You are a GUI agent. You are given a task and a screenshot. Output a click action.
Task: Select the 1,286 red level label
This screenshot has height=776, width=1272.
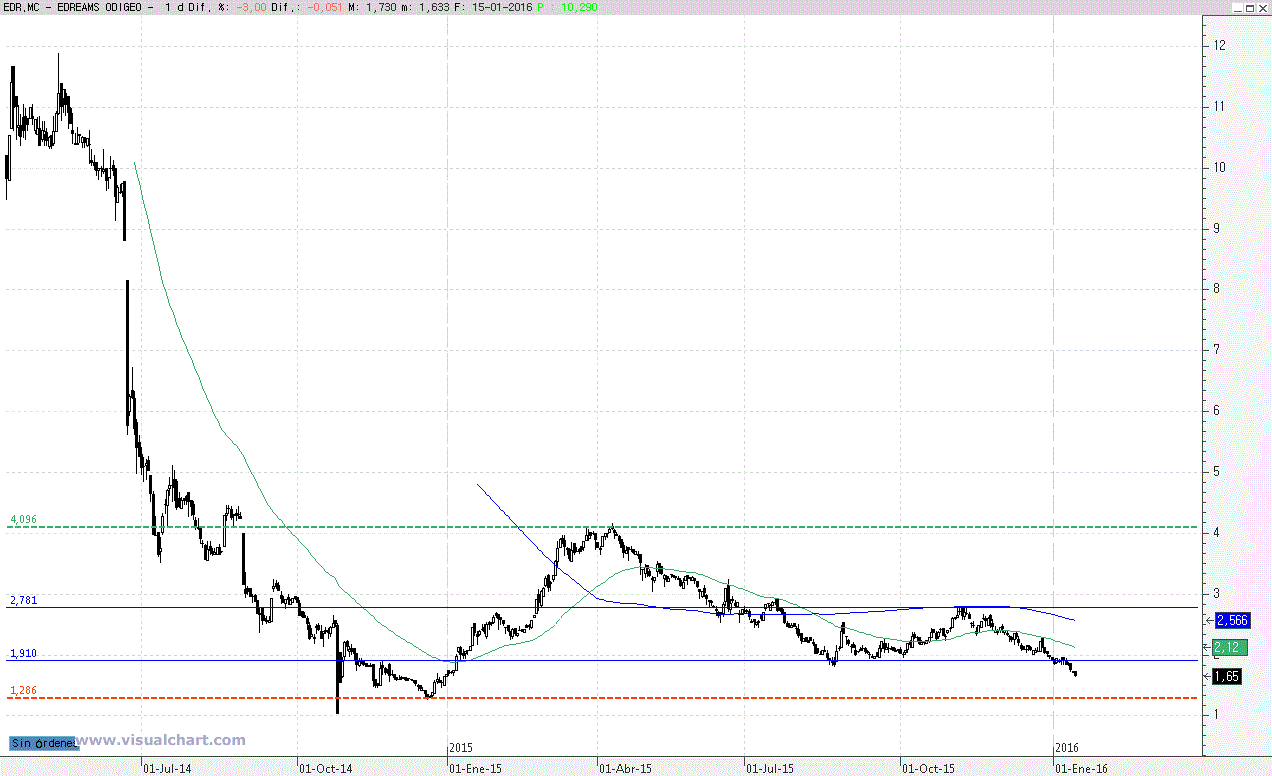(x=23, y=690)
